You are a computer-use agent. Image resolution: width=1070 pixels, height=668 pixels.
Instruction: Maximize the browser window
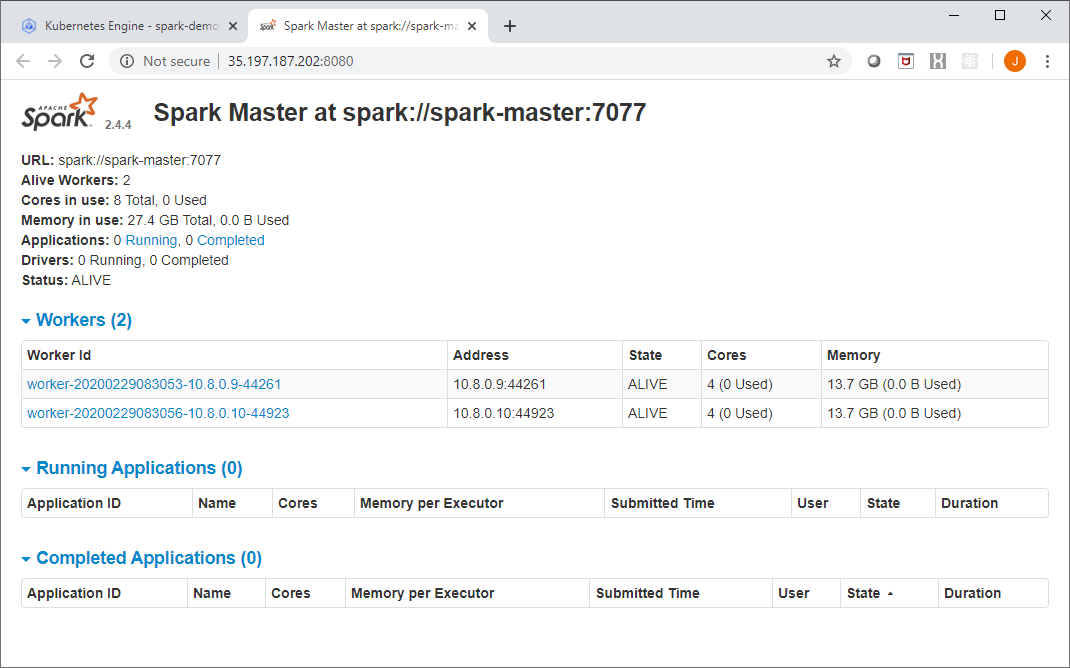[1000, 15]
